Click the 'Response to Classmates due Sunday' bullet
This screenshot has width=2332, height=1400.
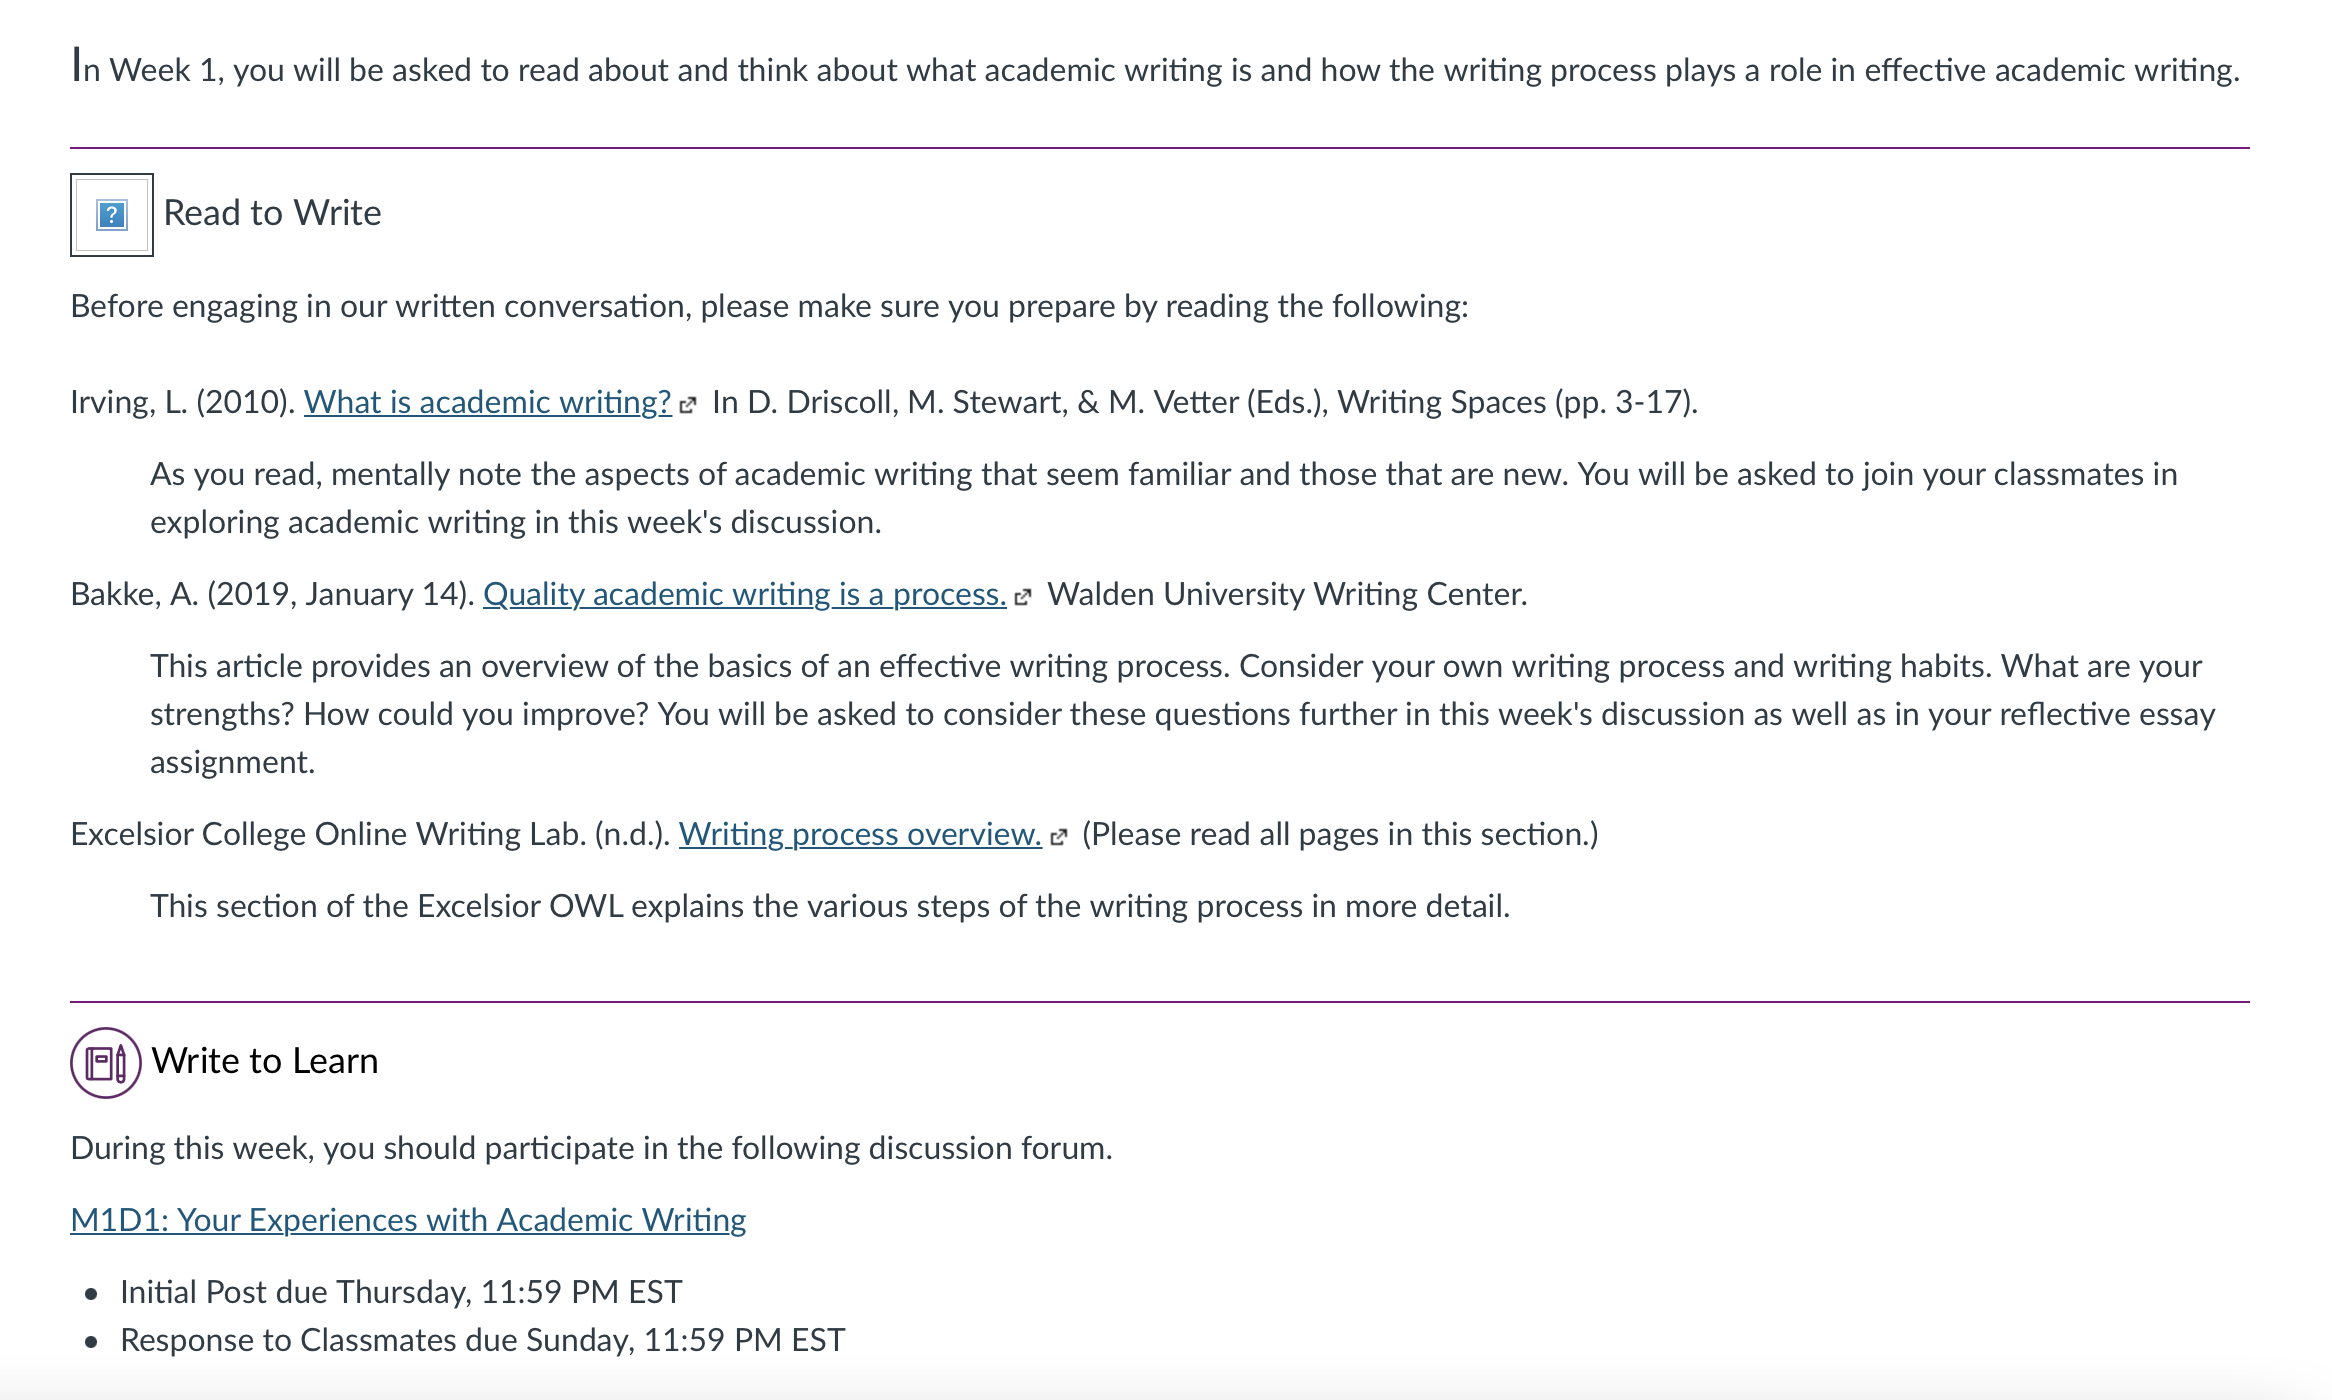(483, 1340)
